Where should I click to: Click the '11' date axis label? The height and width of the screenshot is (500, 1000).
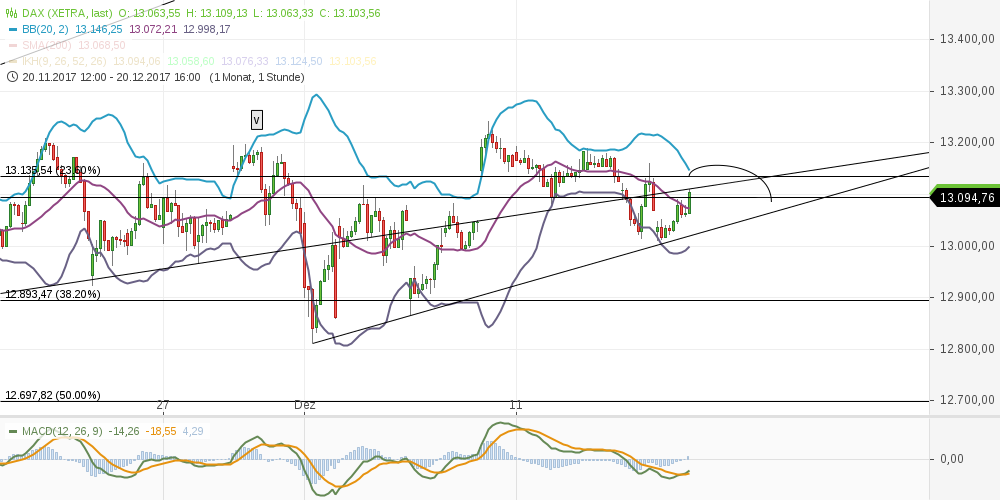(516, 405)
